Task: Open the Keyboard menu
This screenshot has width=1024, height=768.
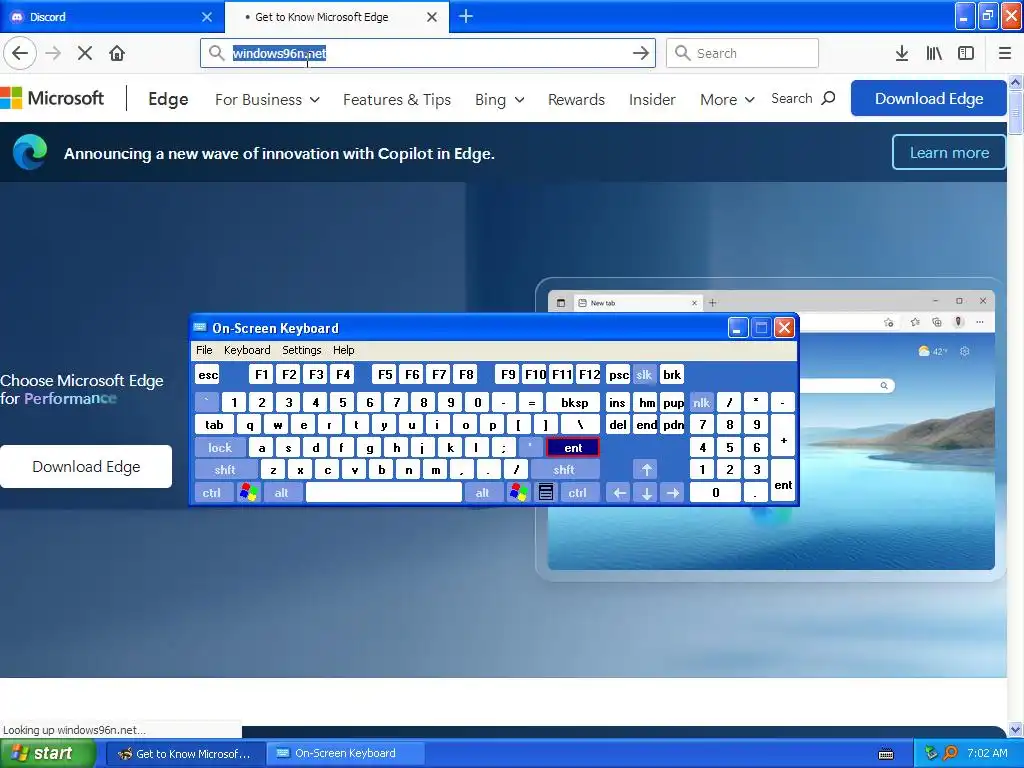Action: (247, 350)
